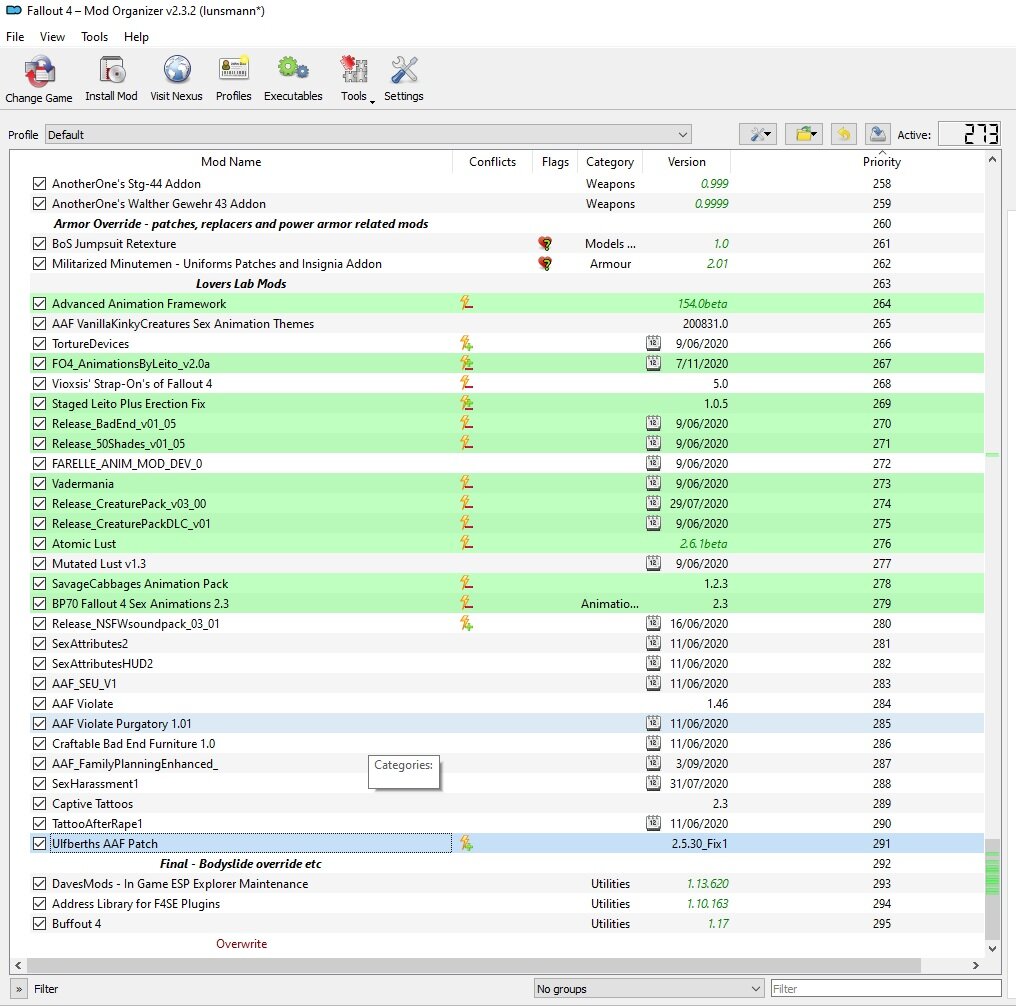1016x1006 pixels.
Task: Click the calendar icon on TattooAfterRape1 row
Action: click(x=653, y=823)
